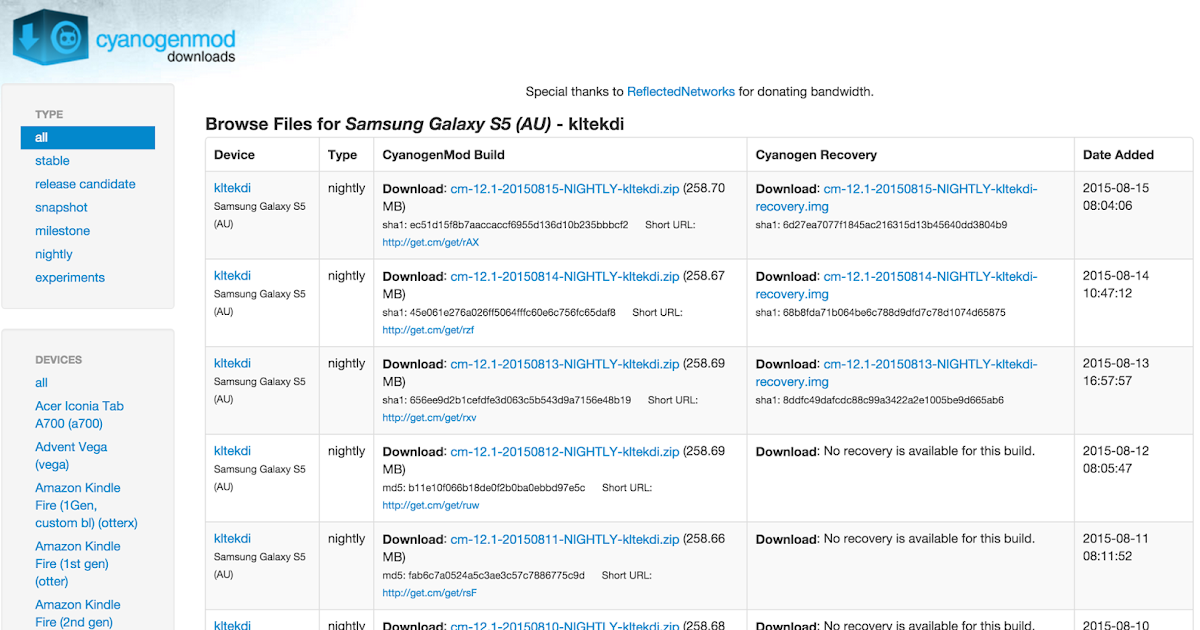Click kltekdi device link in 2015-08-14 row
This screenshot has width=1200, height=630.
pyautogui.click(x=232, y=276)
